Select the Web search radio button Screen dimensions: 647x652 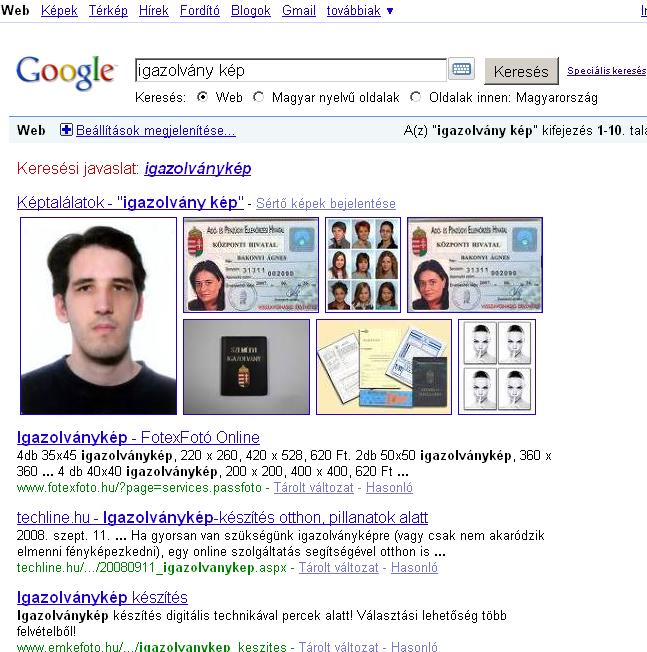pos(202,97)
